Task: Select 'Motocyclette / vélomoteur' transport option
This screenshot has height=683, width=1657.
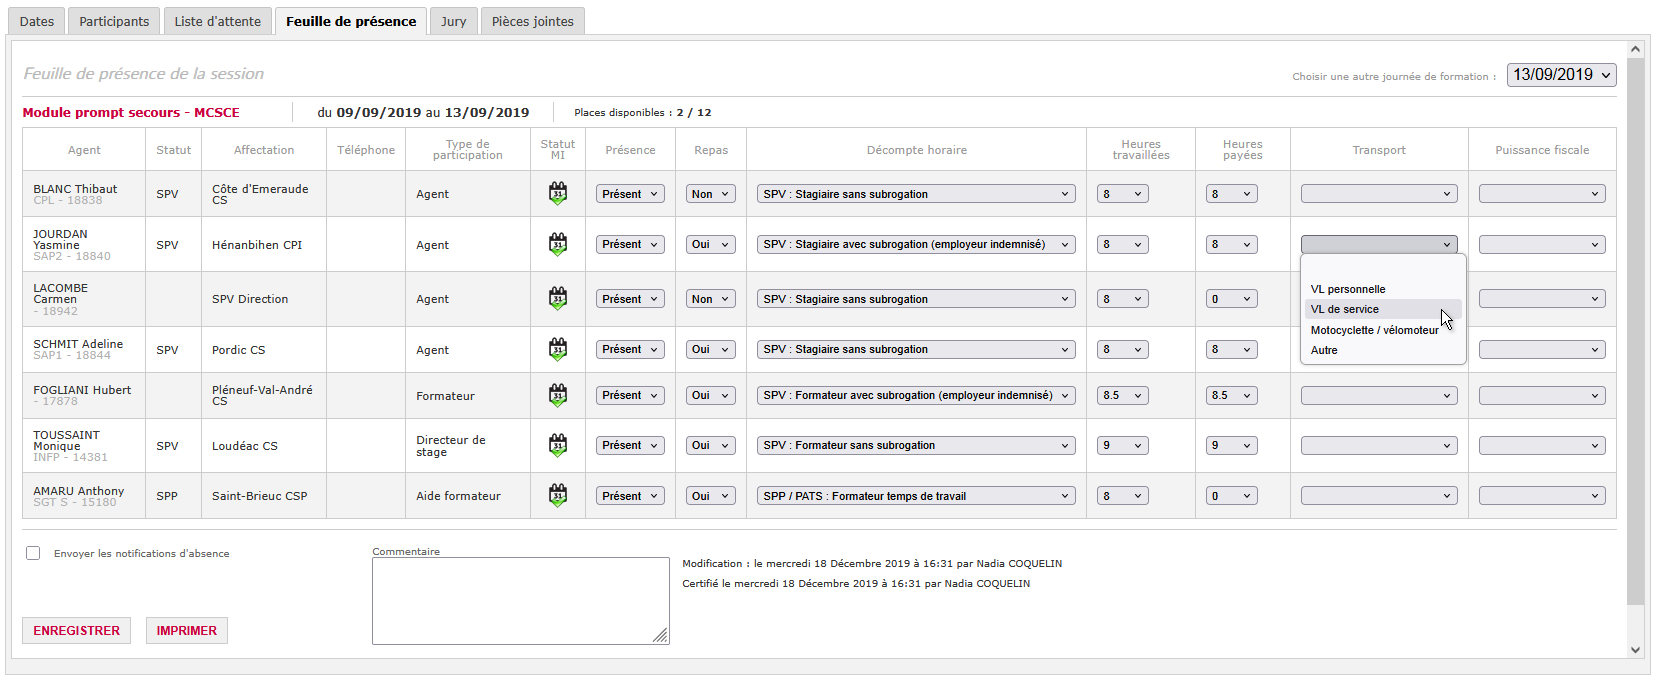Action: 1383,330
